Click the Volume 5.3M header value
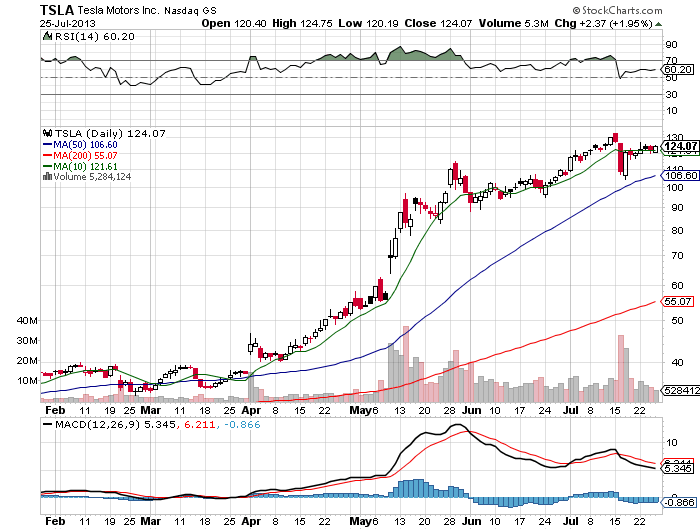 coord(513,24)
